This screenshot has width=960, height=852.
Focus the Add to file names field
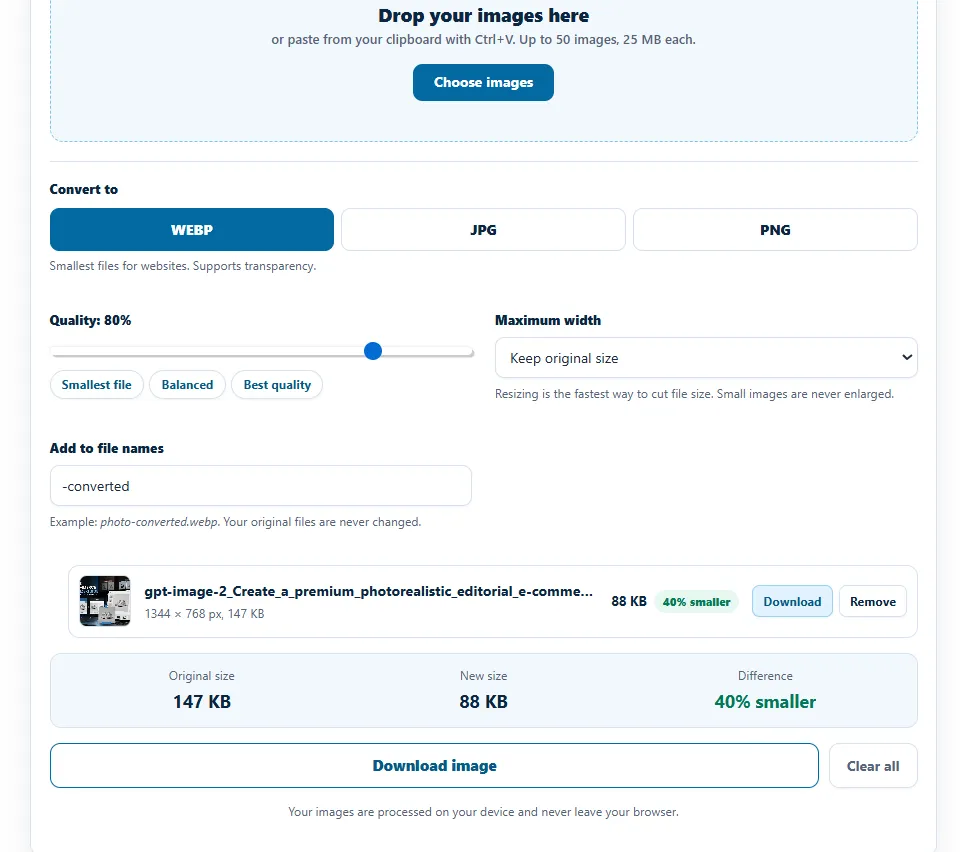261,486
